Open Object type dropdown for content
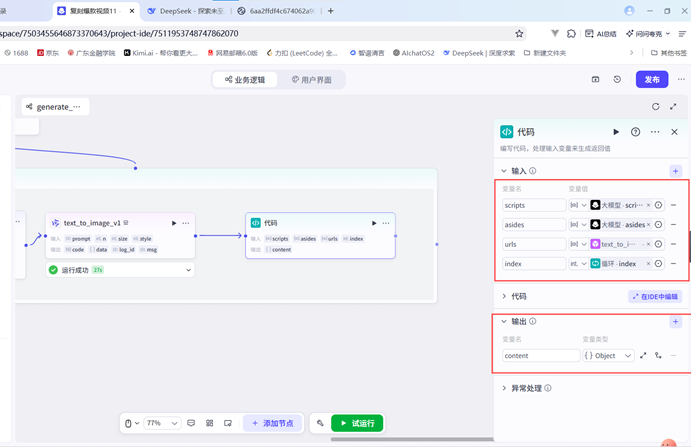Screen dimensions: 691x447 point(608,355)
